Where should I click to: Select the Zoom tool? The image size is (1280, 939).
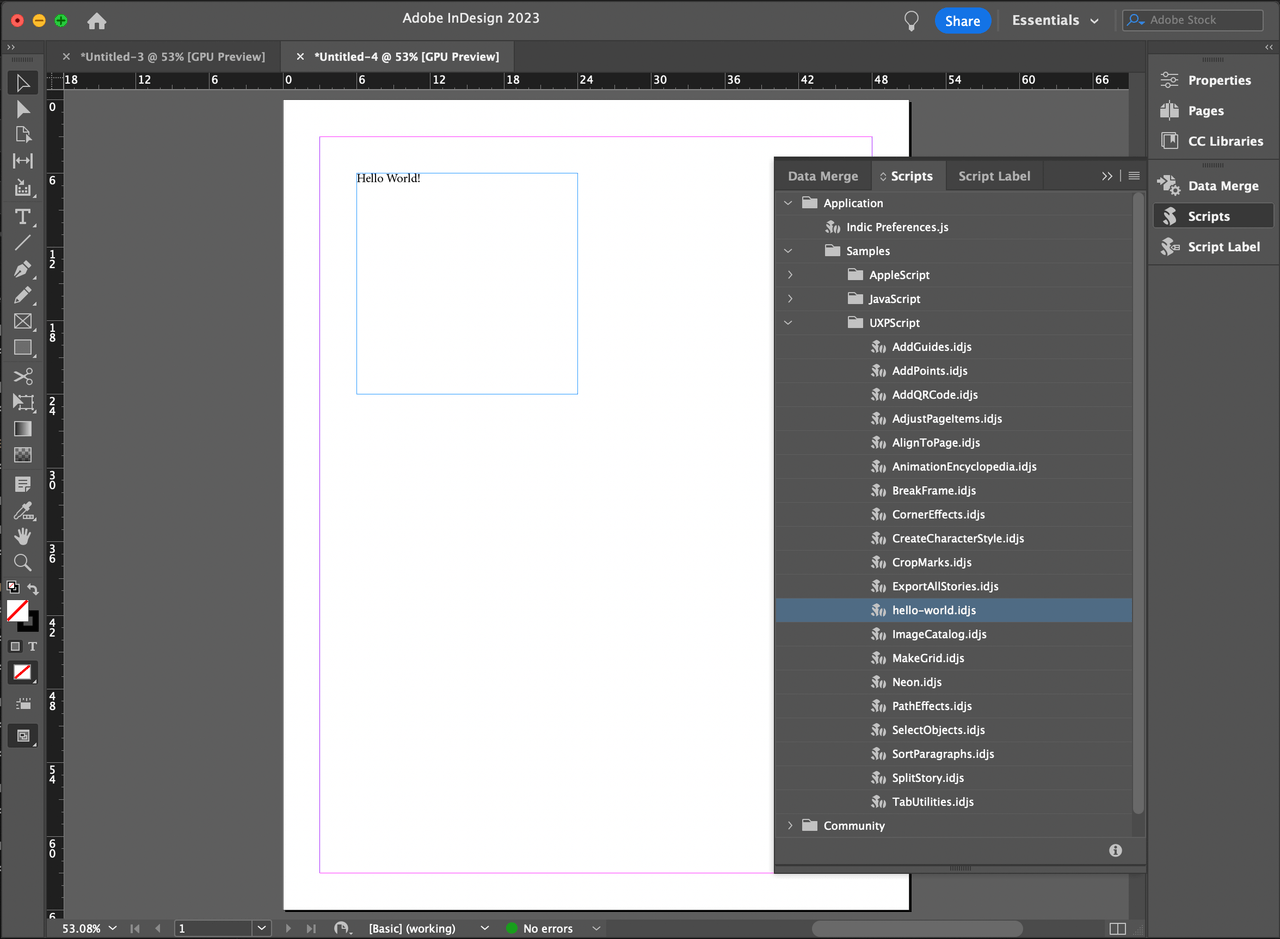click(23, 563)
